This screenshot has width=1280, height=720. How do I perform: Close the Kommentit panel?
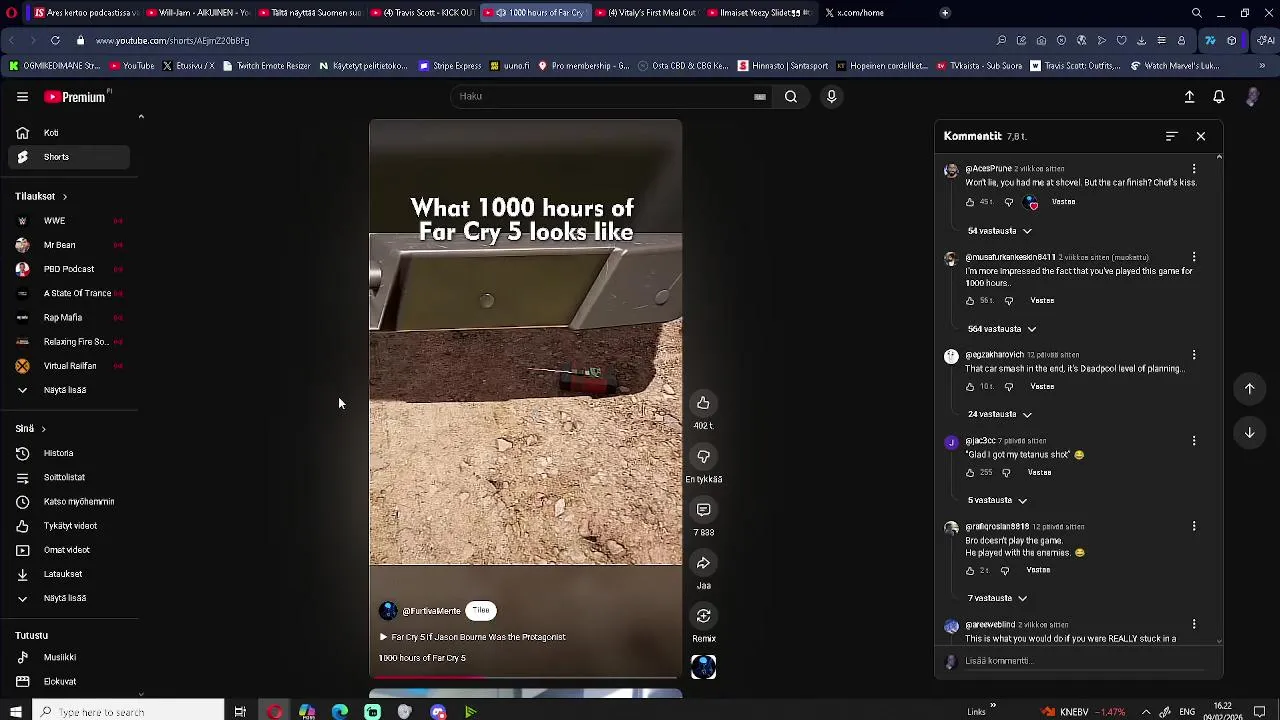(1201, 136)
